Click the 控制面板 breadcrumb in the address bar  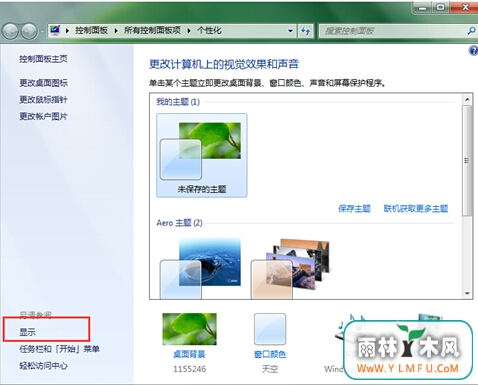coord(91,31)
